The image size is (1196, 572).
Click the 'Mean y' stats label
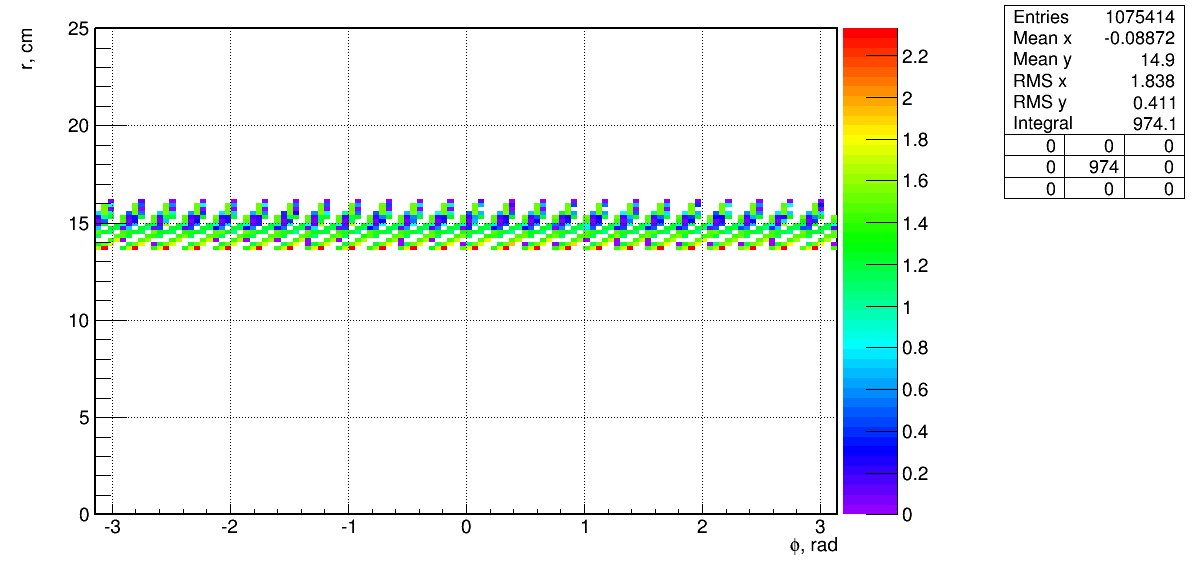pyautogui.click(x=1042, y=60)
